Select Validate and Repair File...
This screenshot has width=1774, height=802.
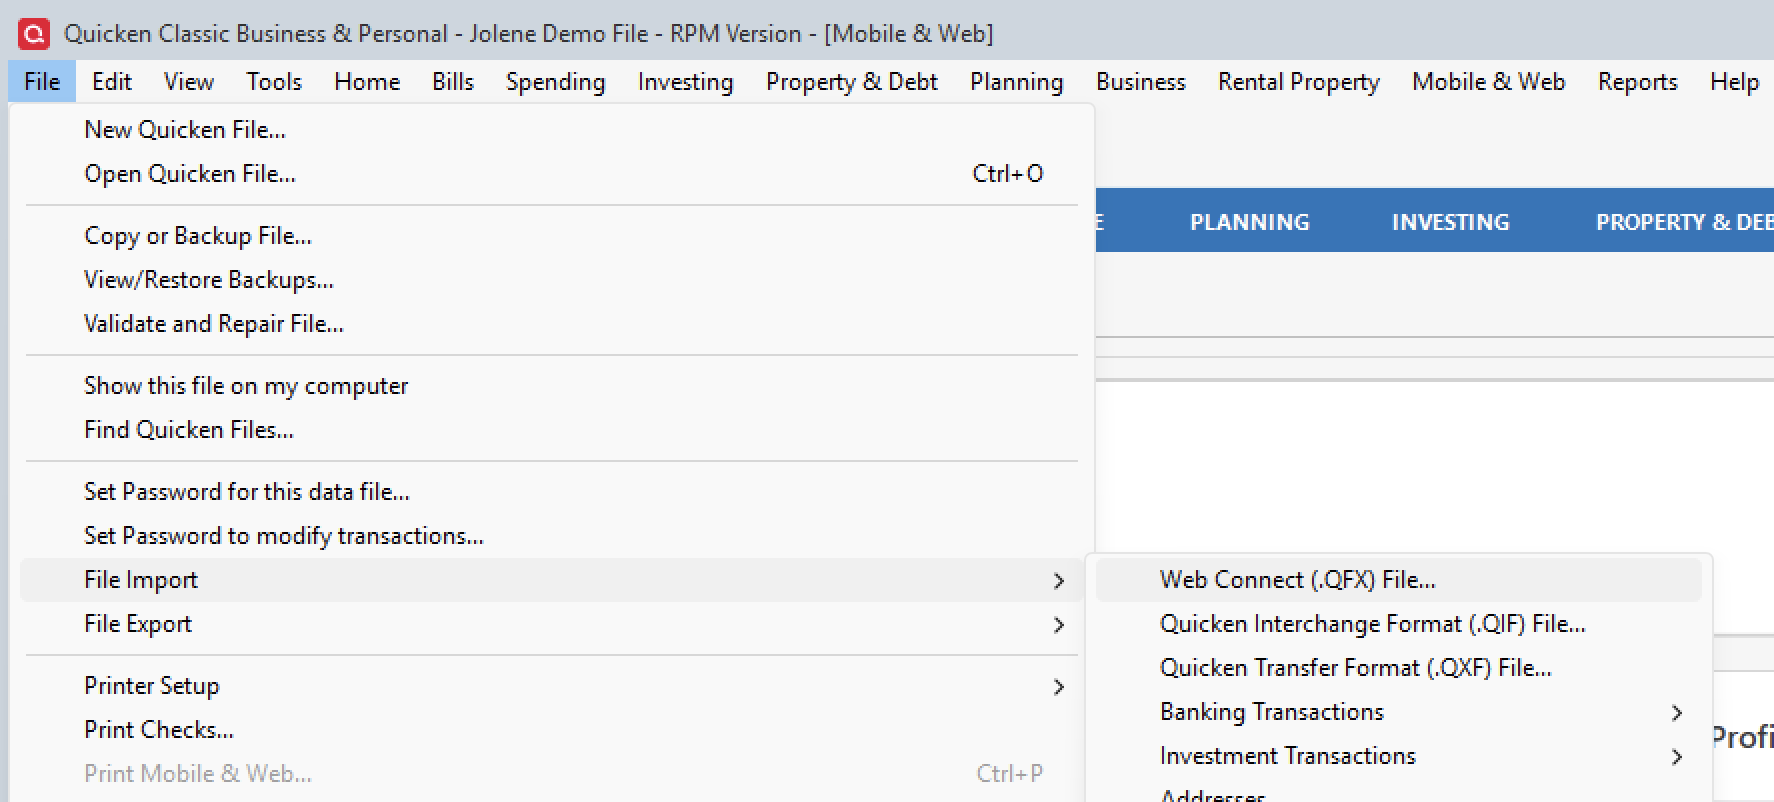coord(552,324)
